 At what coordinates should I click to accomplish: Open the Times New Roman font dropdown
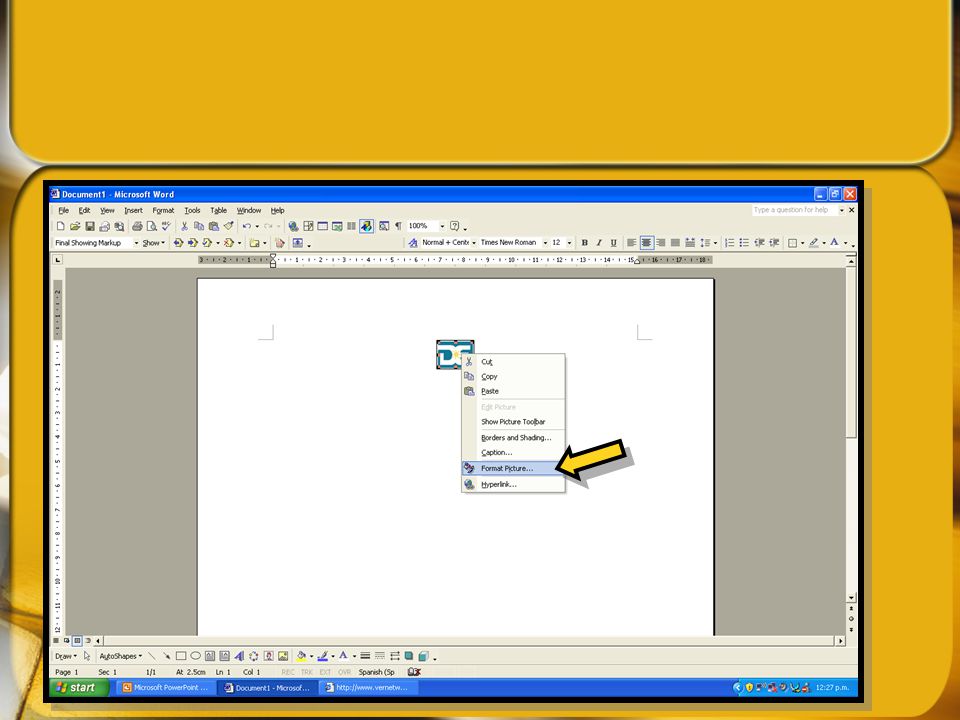545,243
